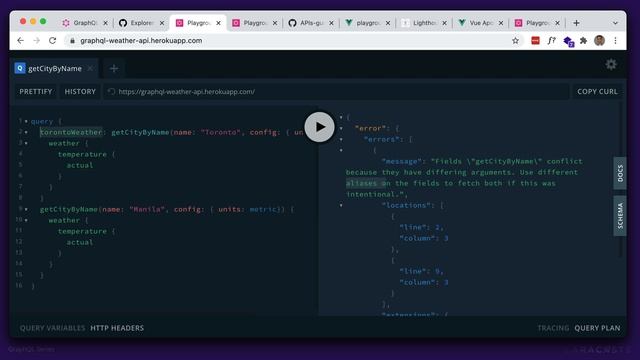Image resolution: width=640 pixels, height=360 pixels.
Task: Open the SCHEMA side panel
Action: pos(620,216)
